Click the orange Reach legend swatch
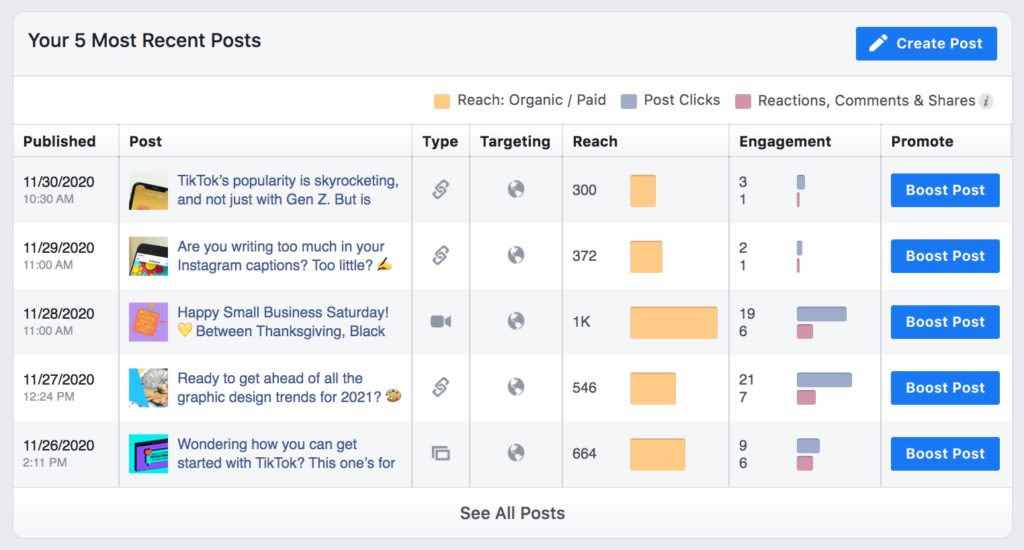This screenshot has height=550, width=1024. click(442, 101)
